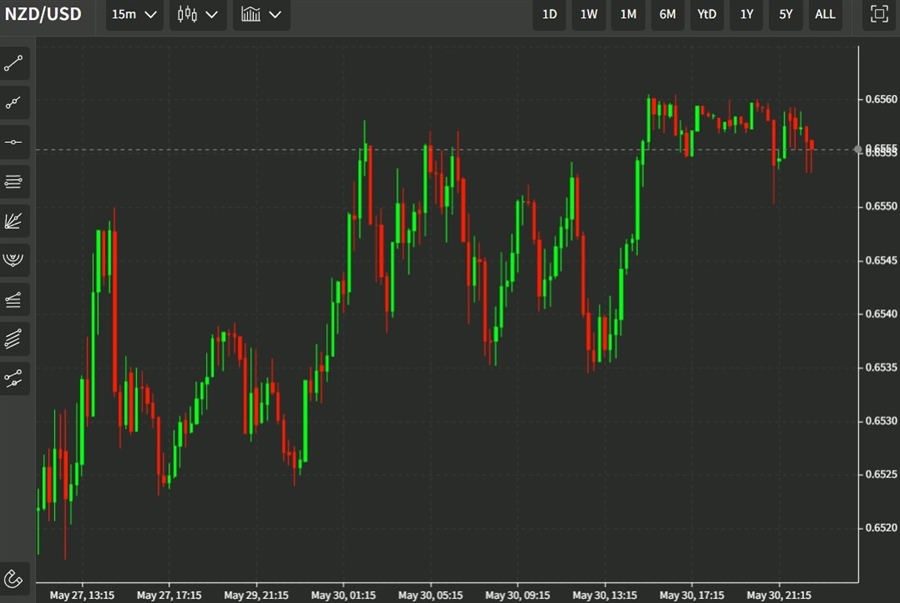Viewport: 900px width, 603px height.
Task: Set chart range to 1D
Action: click(549, 14)
